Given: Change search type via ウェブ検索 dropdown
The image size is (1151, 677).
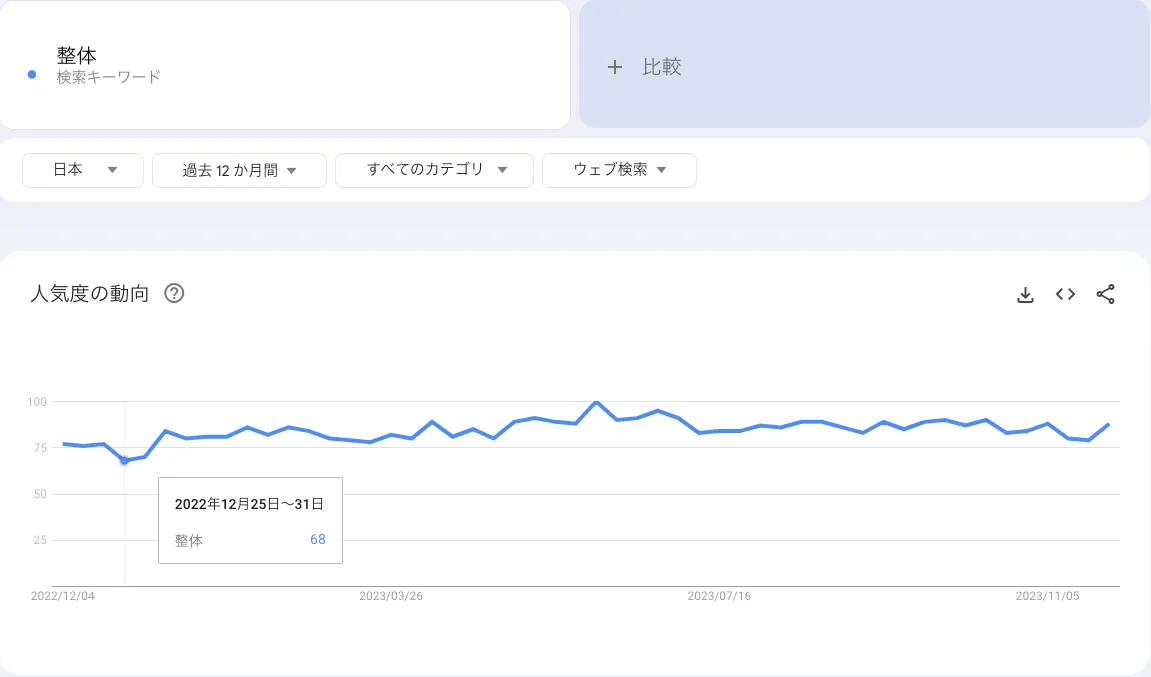Looking at the screenshot, I should click(x=619, y=170).
